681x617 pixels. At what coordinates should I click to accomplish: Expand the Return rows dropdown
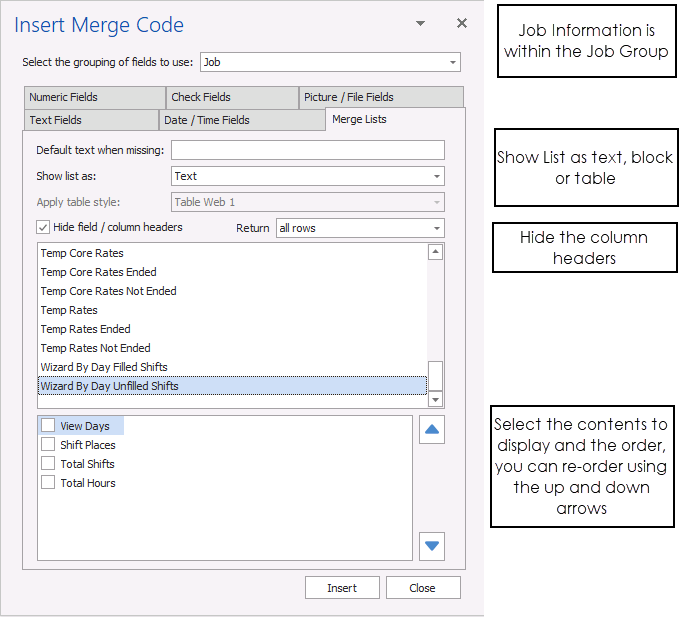437,228
